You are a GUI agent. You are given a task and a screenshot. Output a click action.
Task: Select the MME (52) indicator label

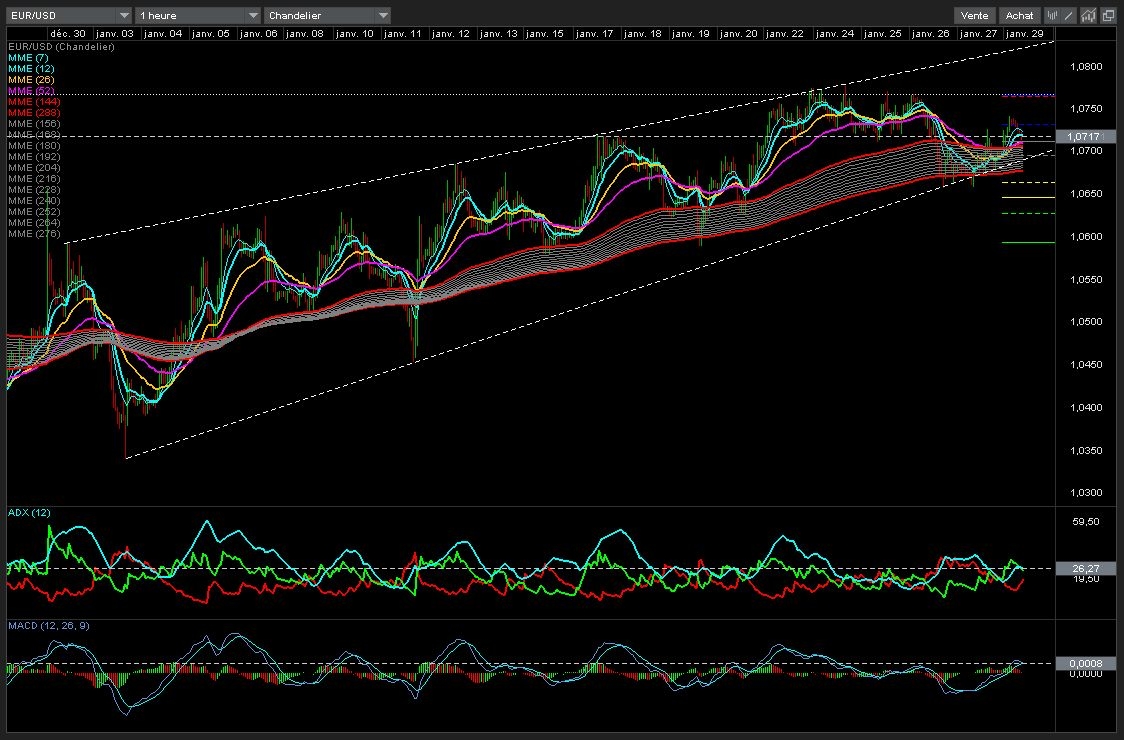pyautogui.click(x=31, y=91)
